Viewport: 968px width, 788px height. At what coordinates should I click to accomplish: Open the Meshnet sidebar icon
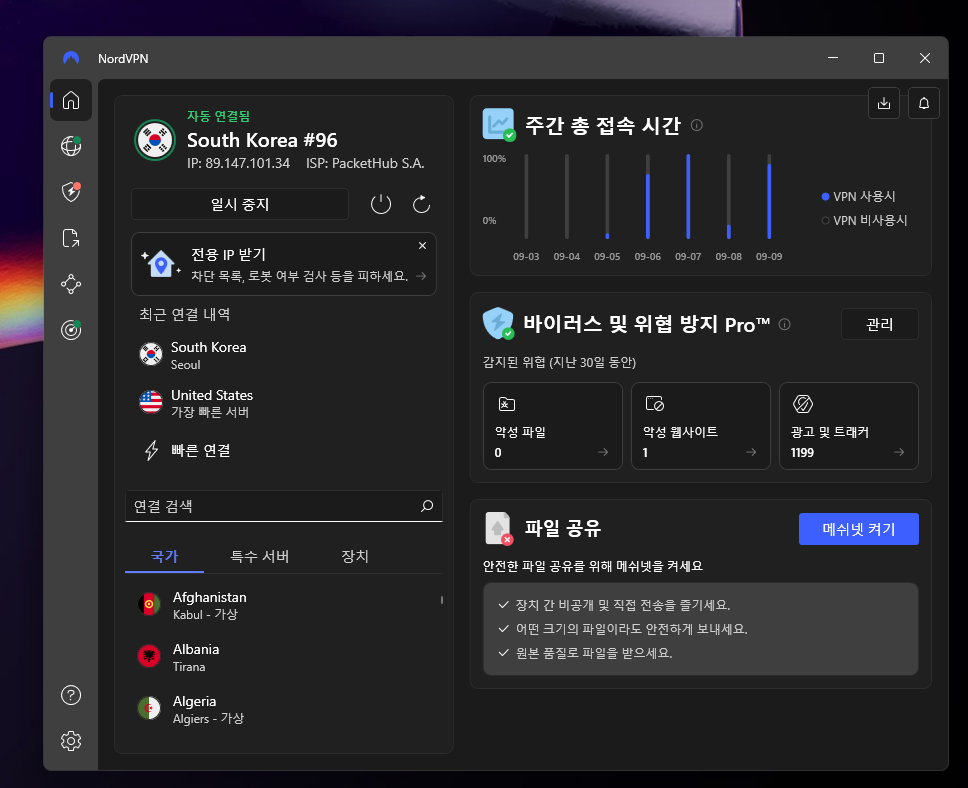(x=71, y=284)
